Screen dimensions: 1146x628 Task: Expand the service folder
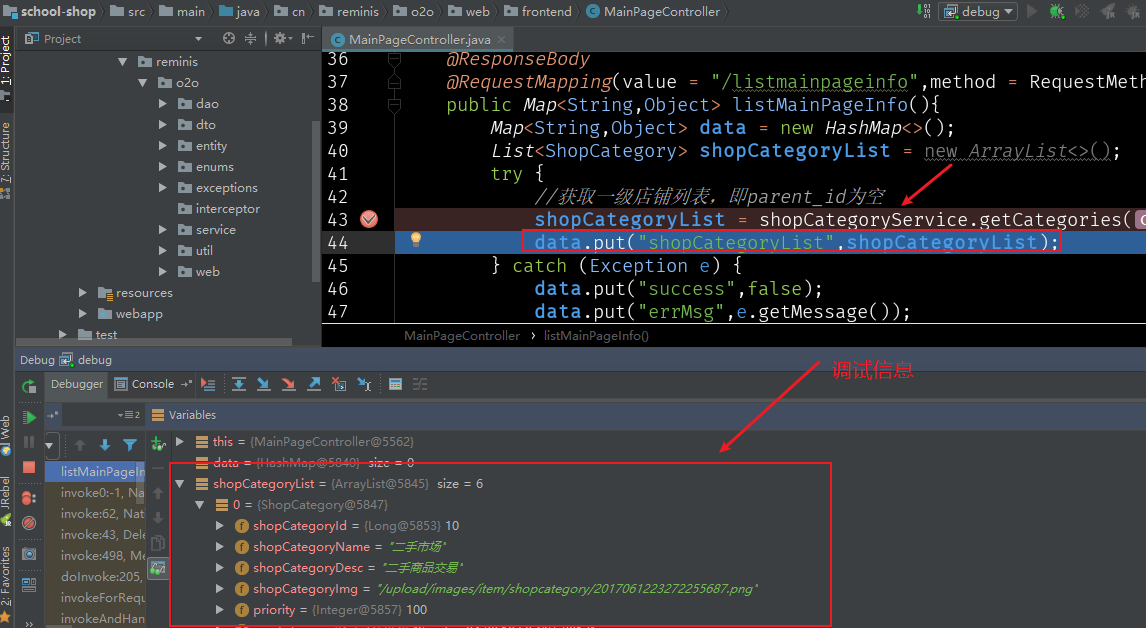[x=163, y=230]
